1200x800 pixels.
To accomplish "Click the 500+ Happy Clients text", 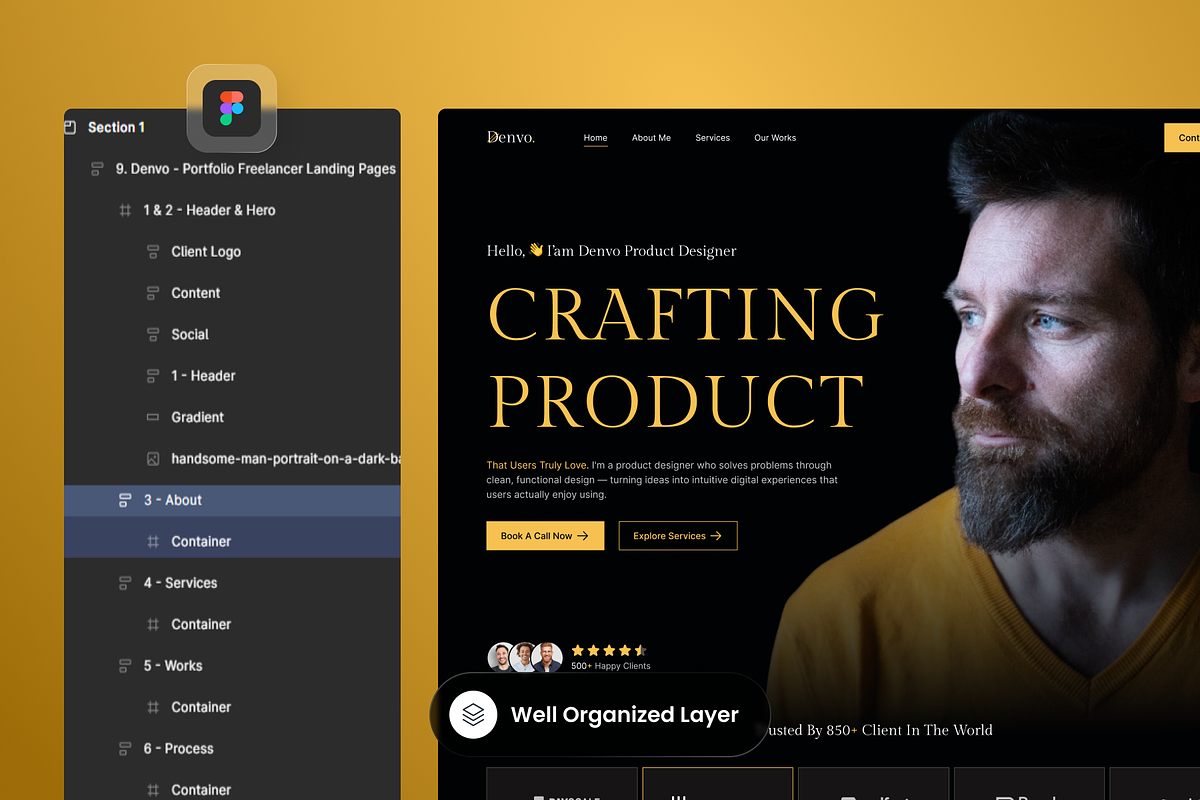I will [611, 666].
